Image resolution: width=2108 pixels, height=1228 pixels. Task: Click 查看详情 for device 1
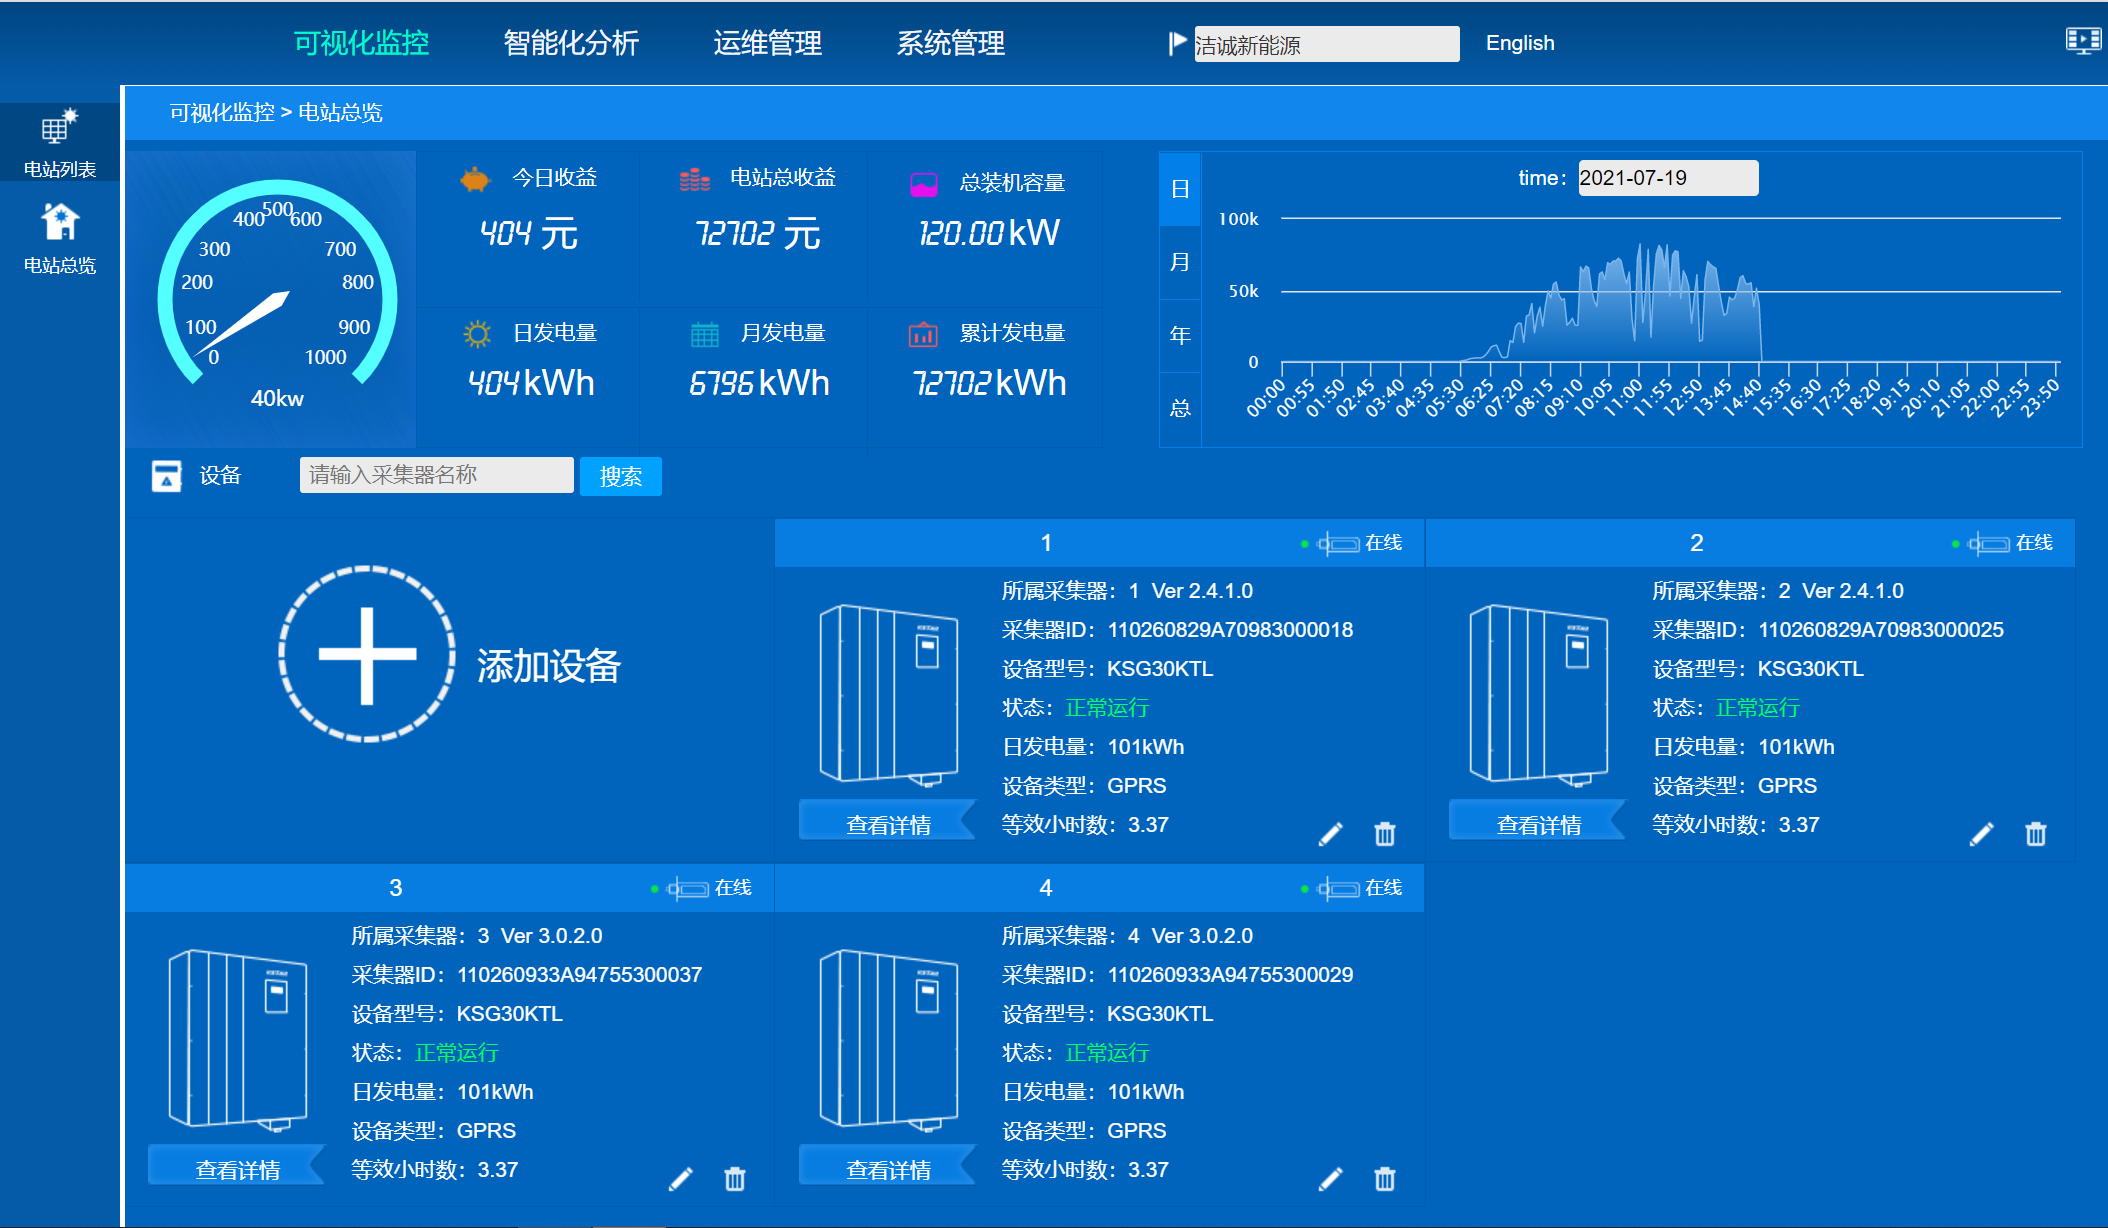tap(887, 824)
